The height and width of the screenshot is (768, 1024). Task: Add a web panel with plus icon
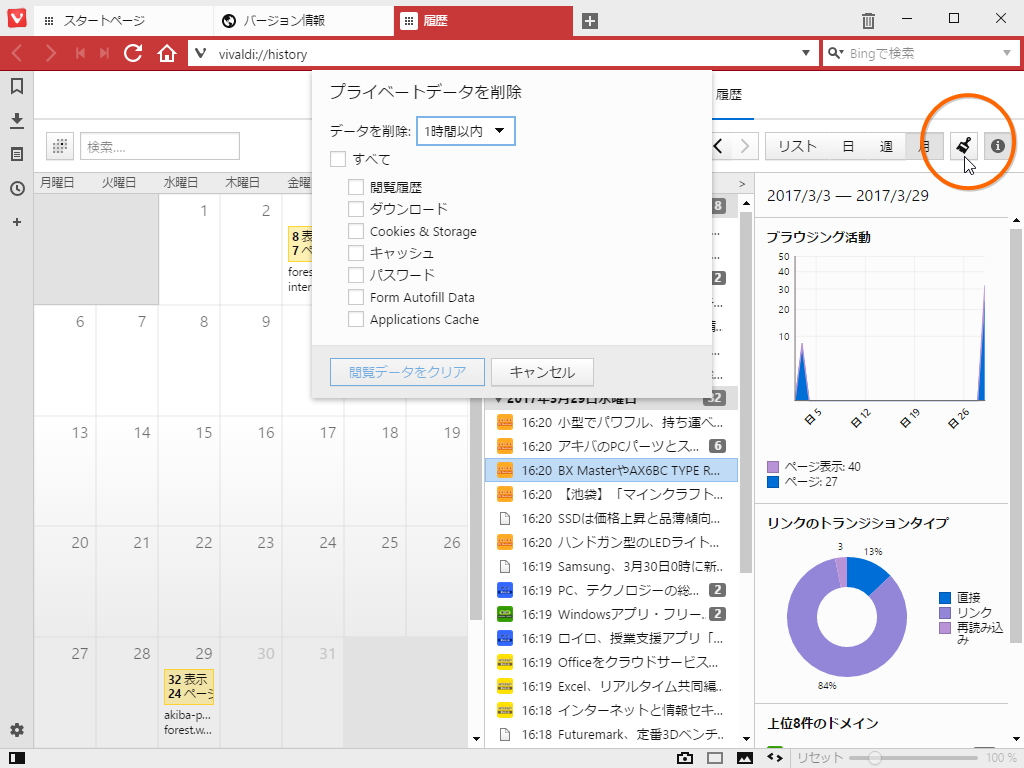tap(17, 222)
